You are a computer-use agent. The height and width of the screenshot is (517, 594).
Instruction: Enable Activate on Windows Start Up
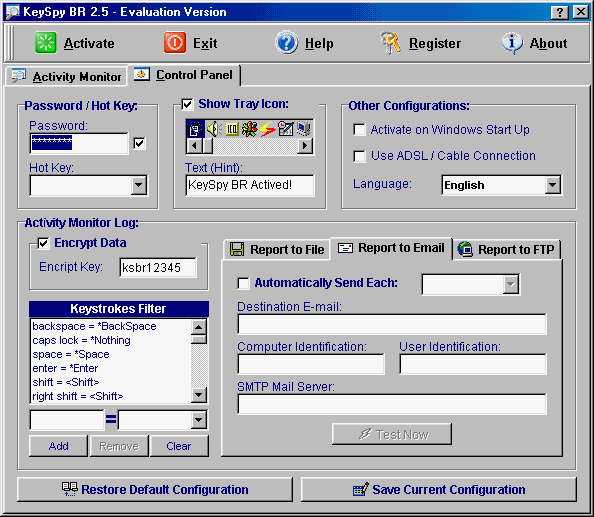[x=359, y=129]
